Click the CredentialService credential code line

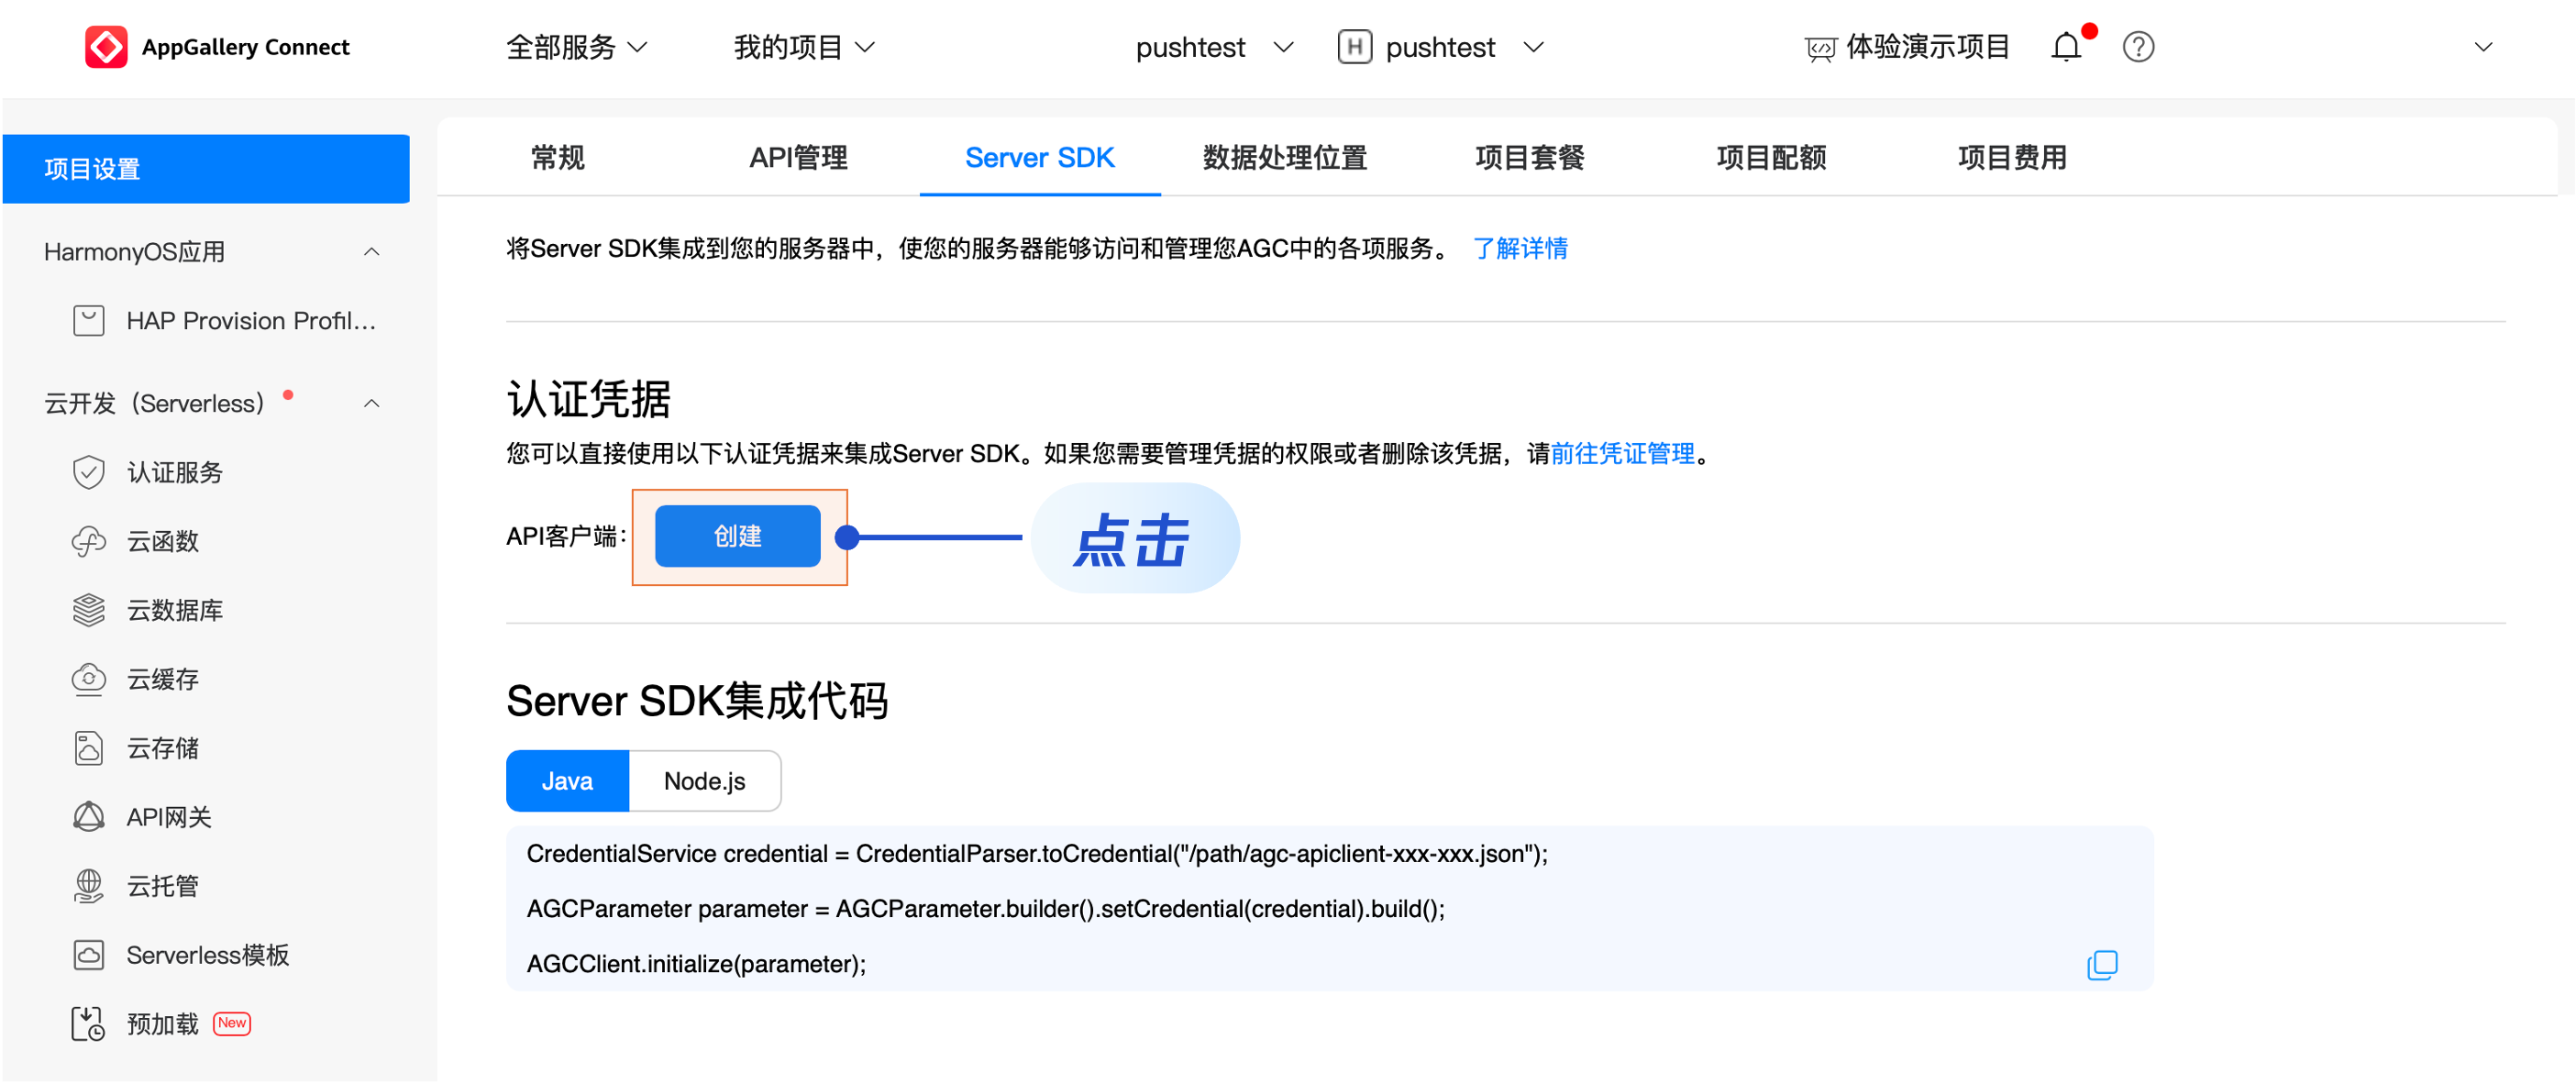coord(1037,854)
